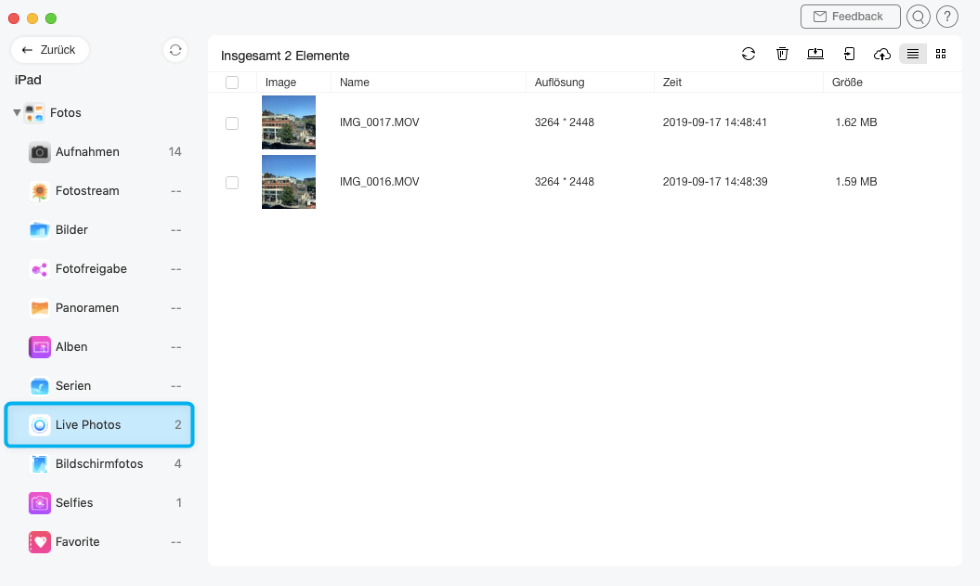Image resolution: width=980 pixels, height=586 pixels.
Task: Switch to list view
Action: pos(912,54)
